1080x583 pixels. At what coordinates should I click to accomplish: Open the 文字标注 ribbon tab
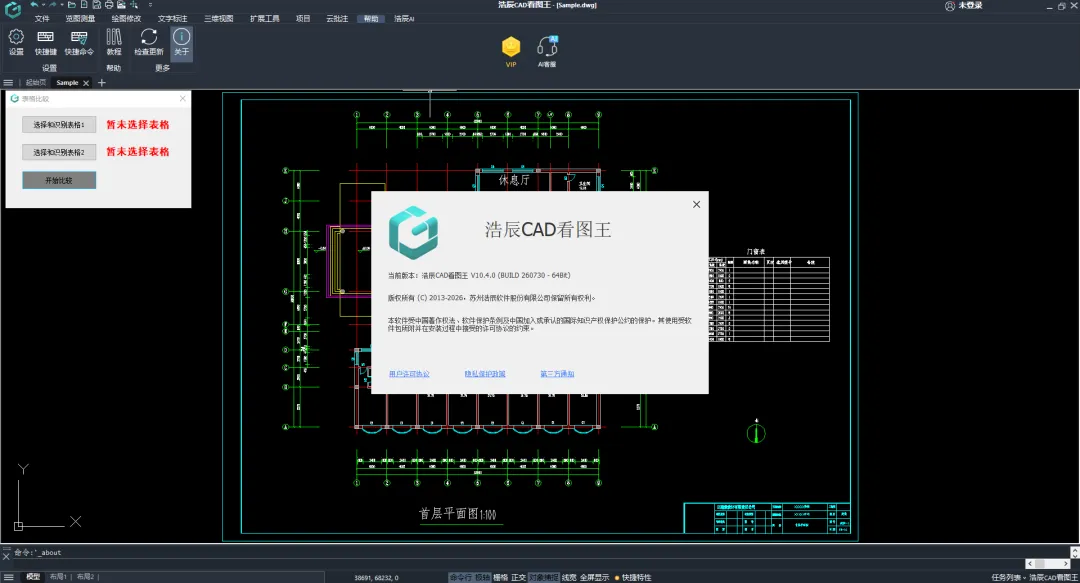pyautogui.click(x=172, y=19)
